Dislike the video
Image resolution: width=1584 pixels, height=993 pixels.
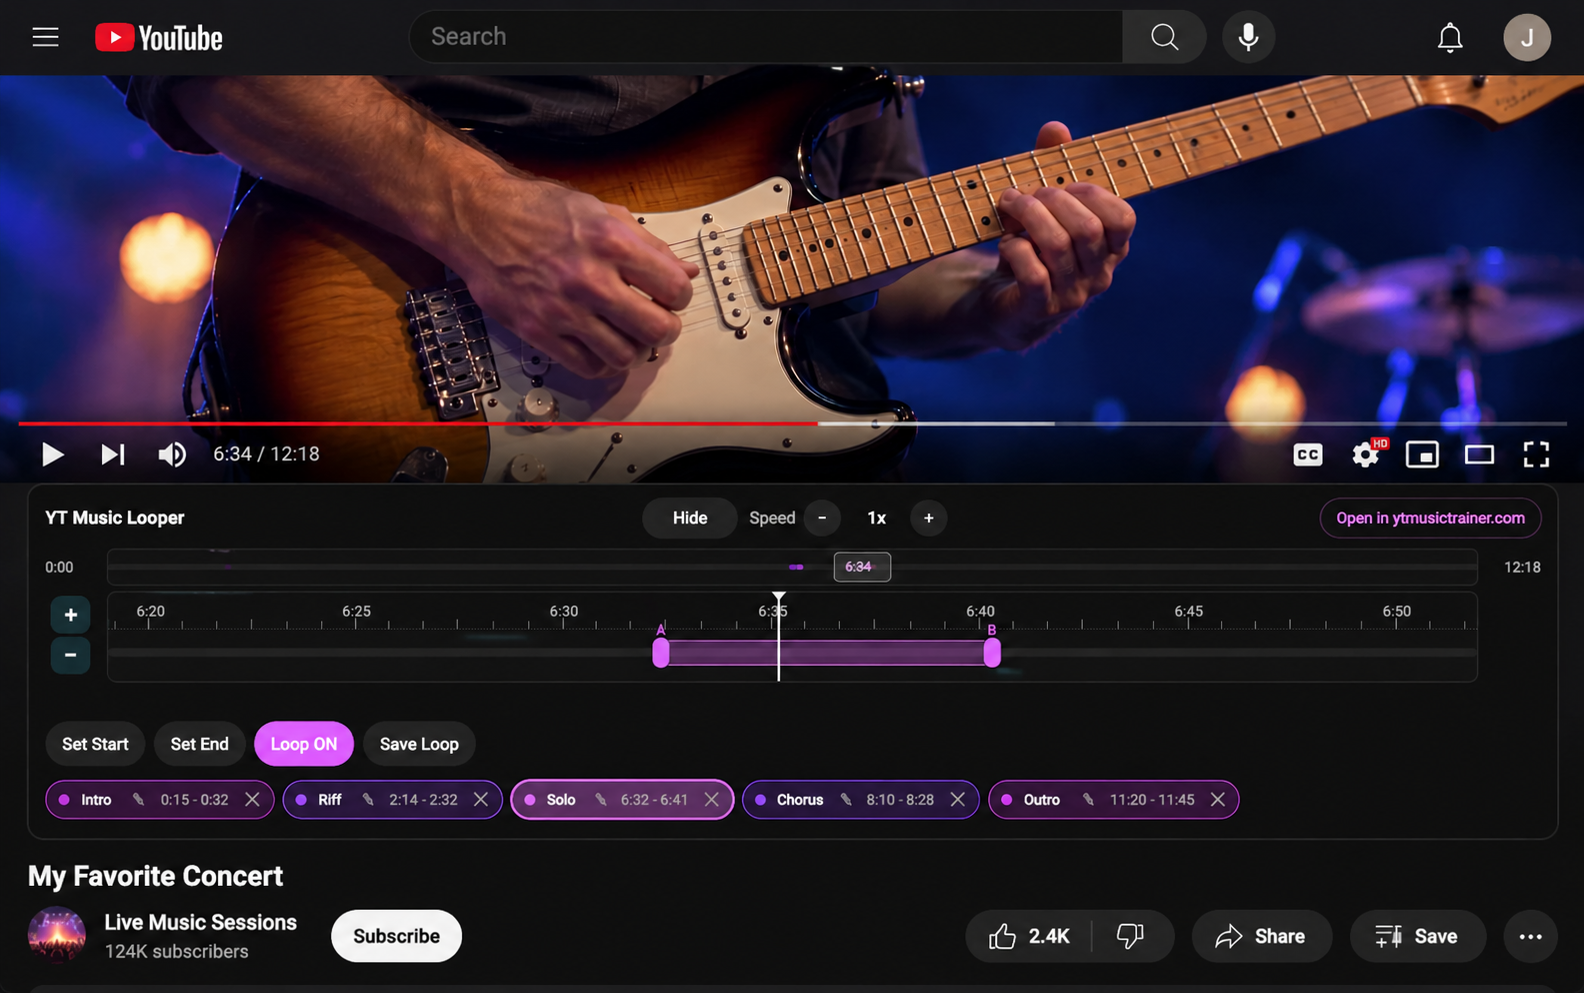pos(1131,937)
